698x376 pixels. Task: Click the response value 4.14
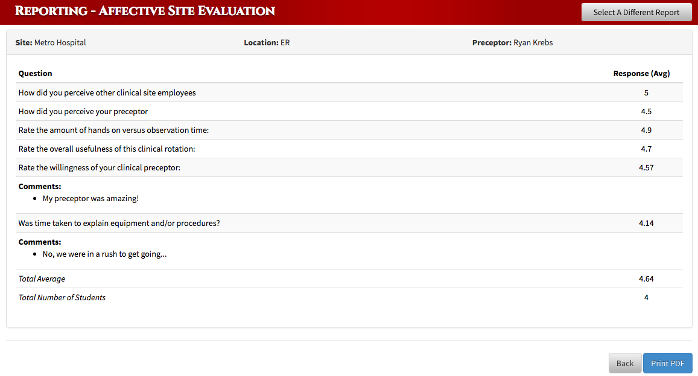click(x=646, y=223)
